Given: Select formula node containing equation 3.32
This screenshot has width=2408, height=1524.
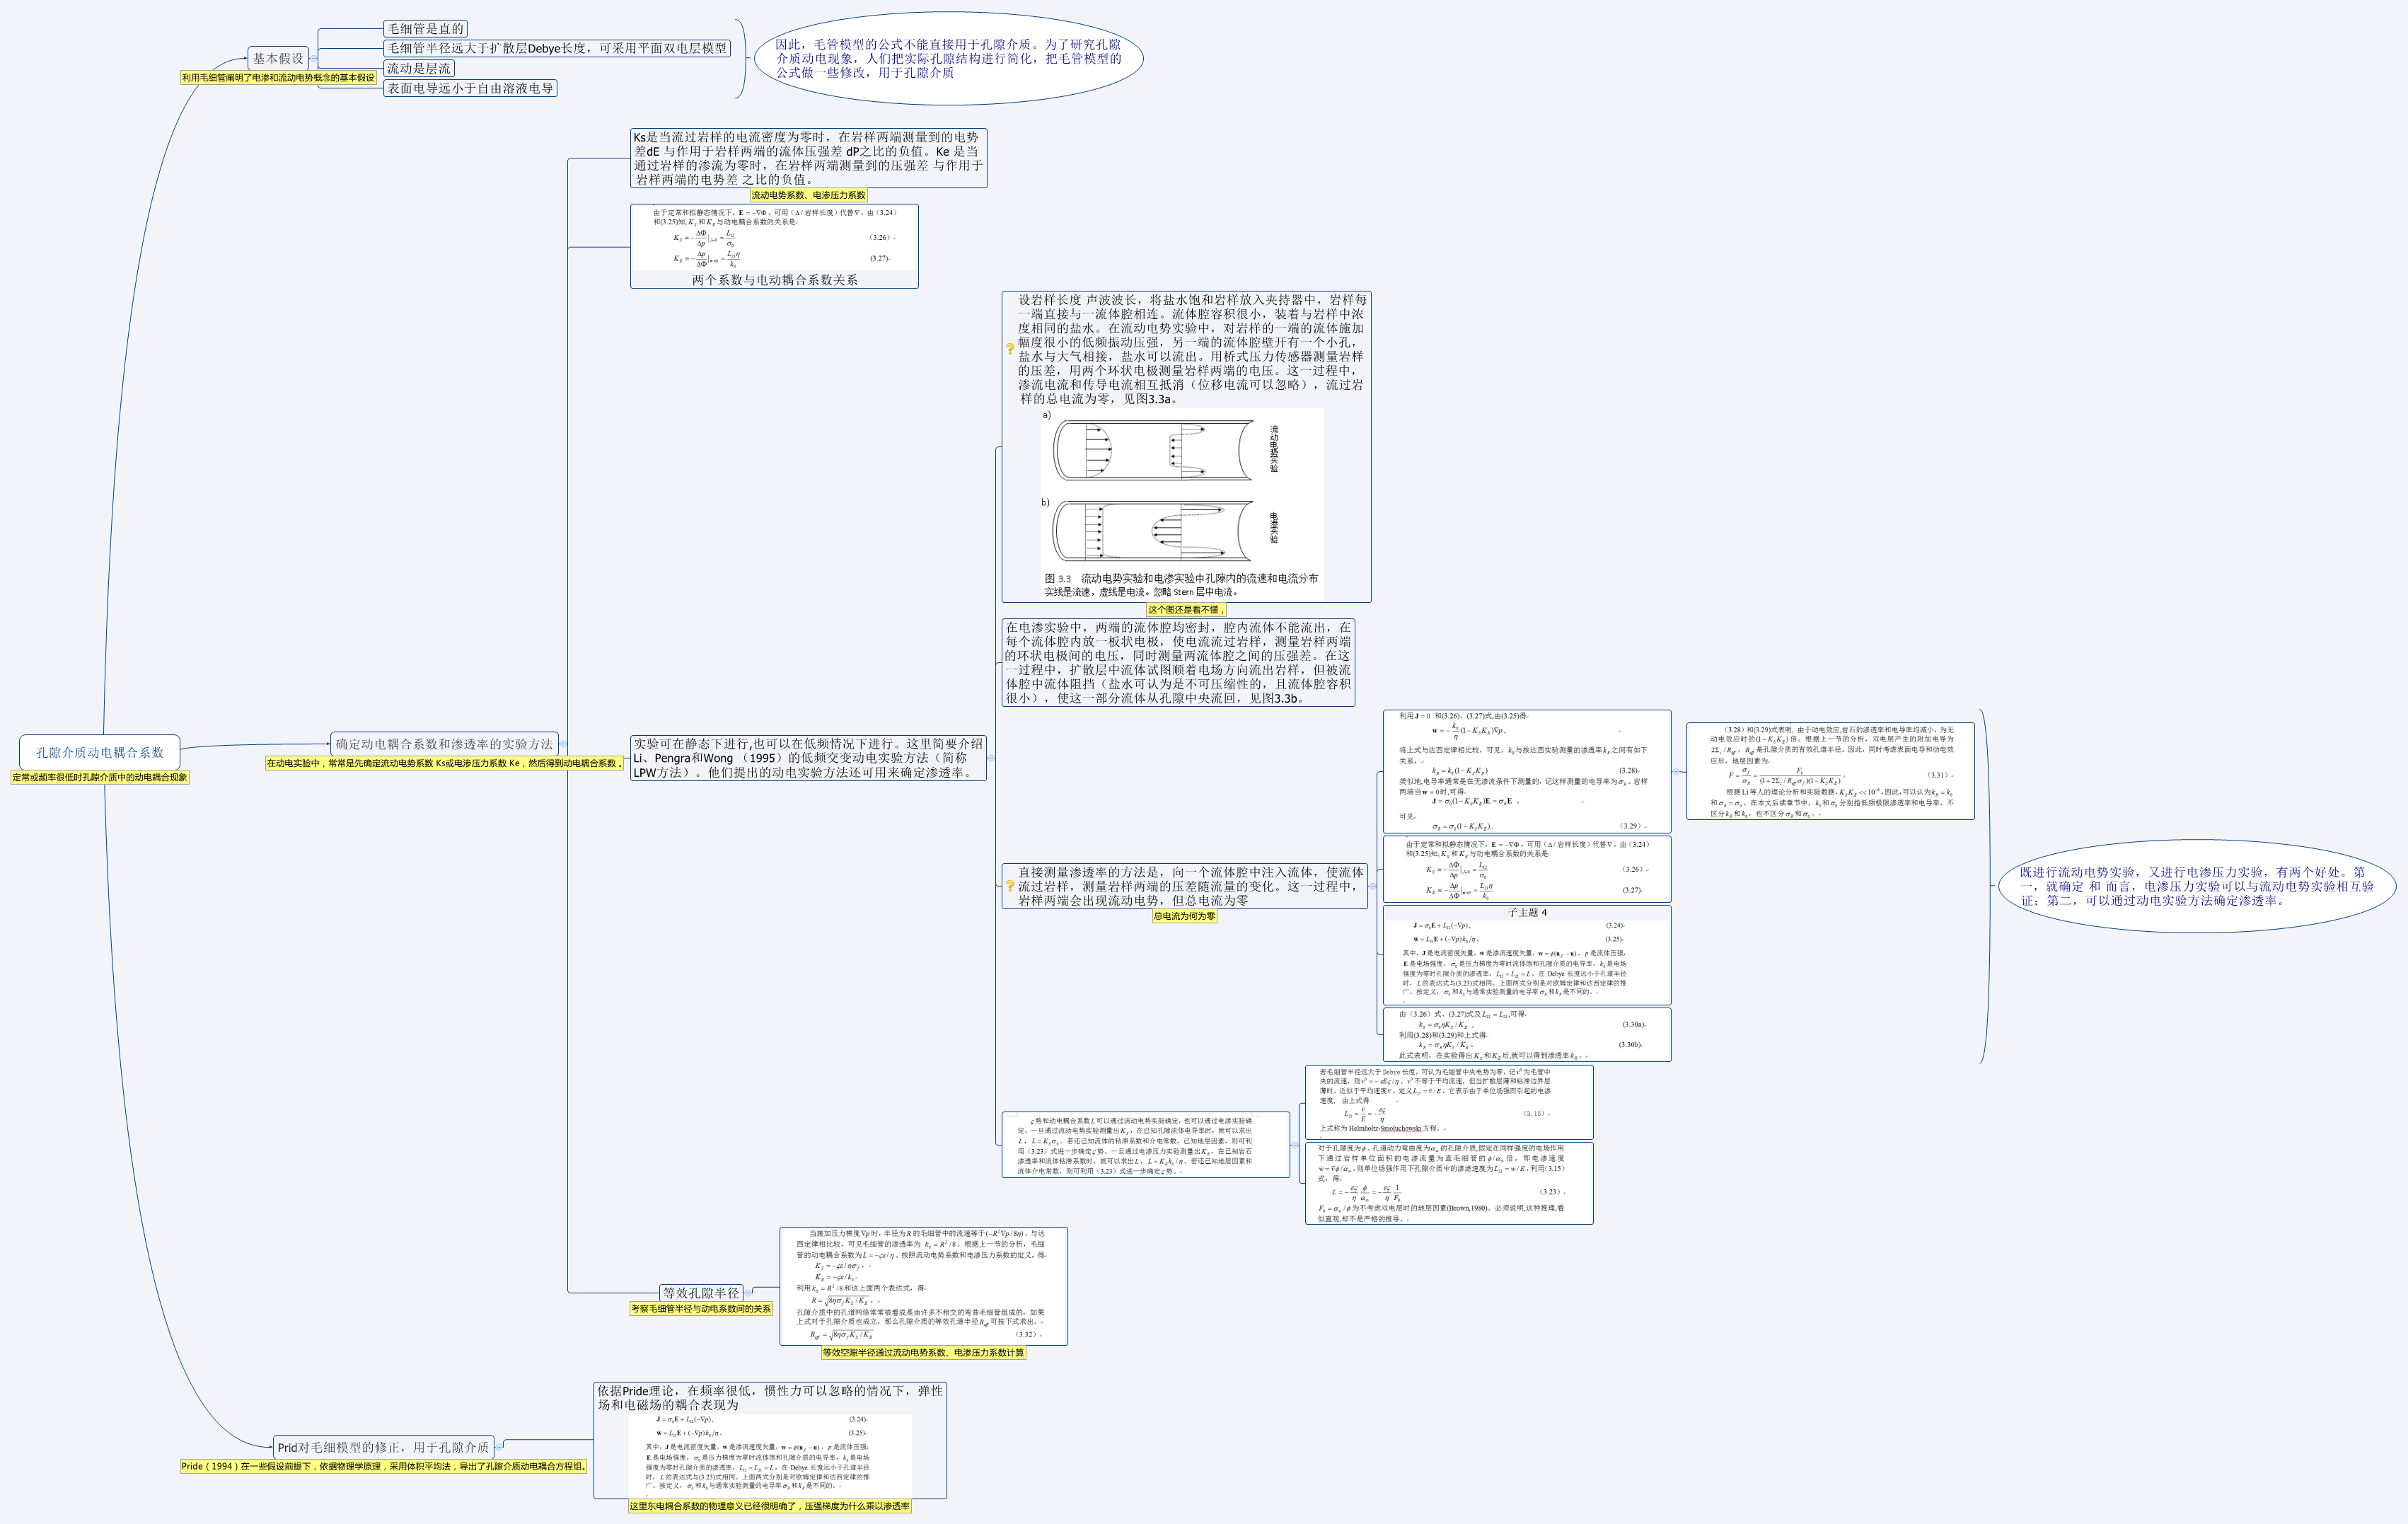Looking at the screenshot, I should coord(924,1286).
